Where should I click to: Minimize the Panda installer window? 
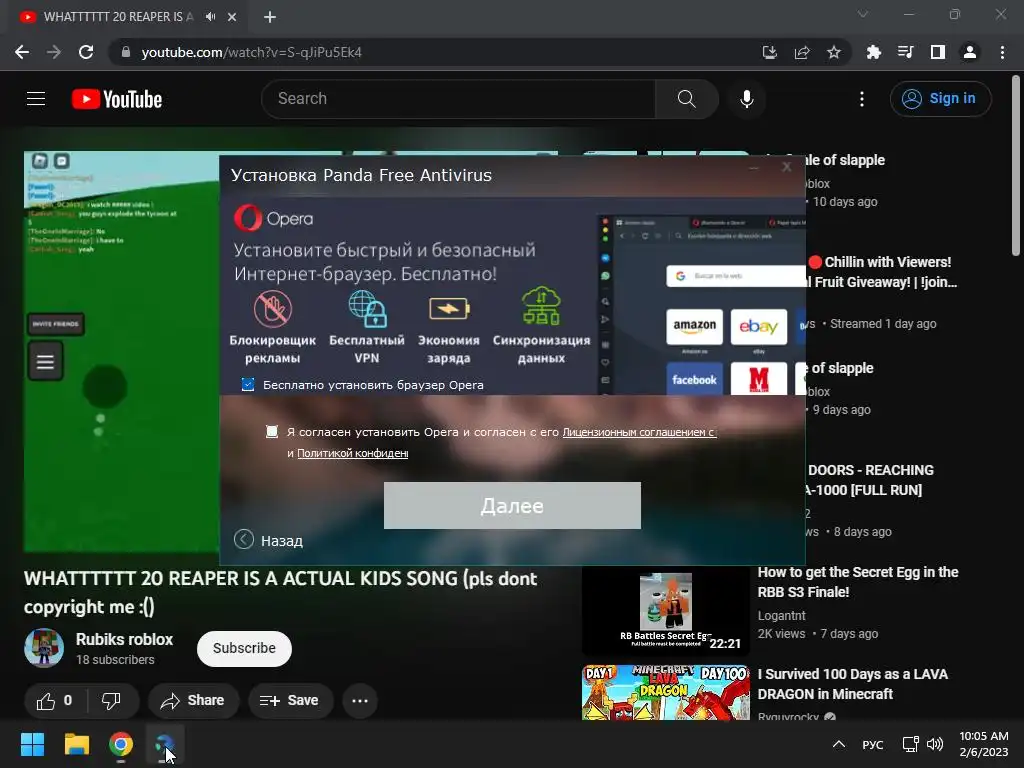754,168
